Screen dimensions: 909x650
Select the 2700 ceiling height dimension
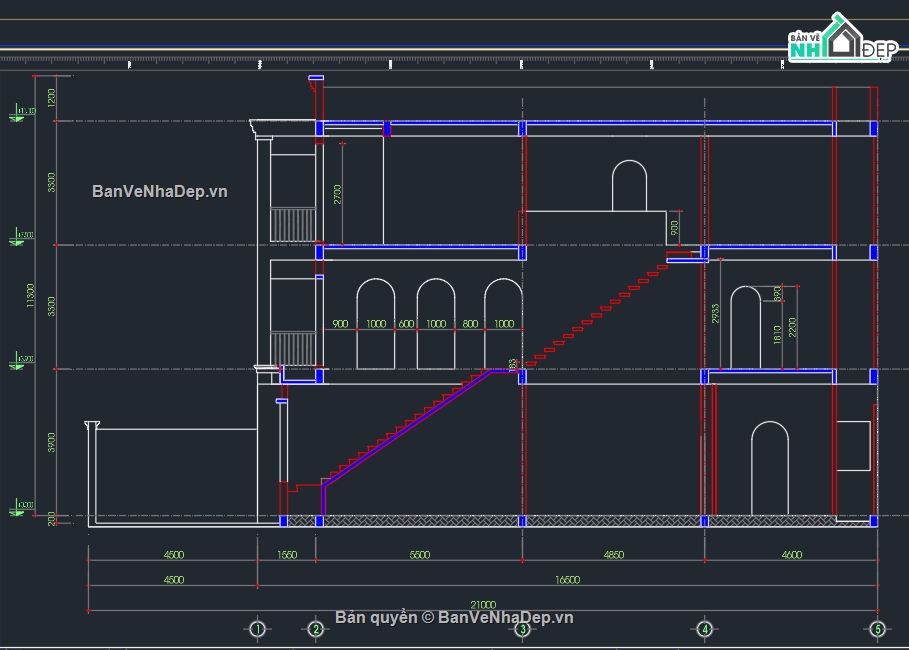pyautogui.click(x=338, y=193)
